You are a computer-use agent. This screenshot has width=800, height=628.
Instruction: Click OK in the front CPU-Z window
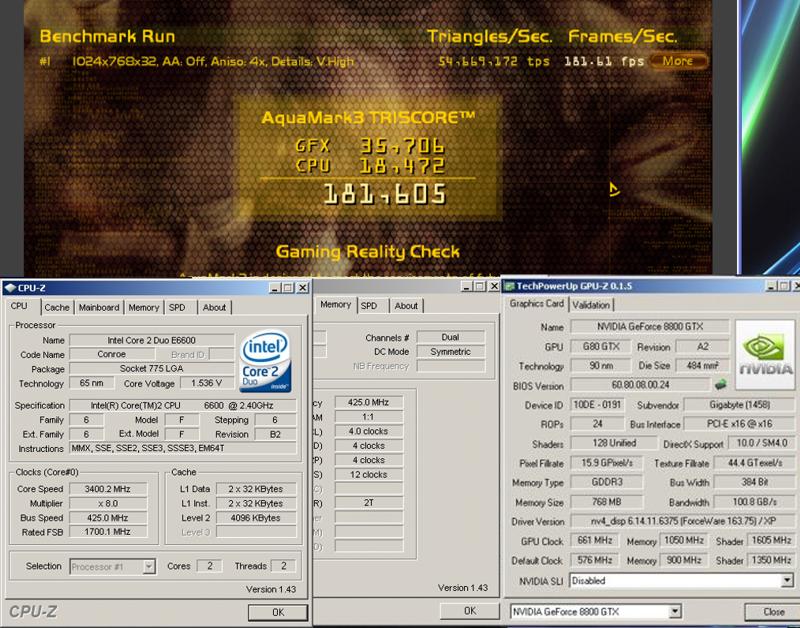tap(278, 612)
